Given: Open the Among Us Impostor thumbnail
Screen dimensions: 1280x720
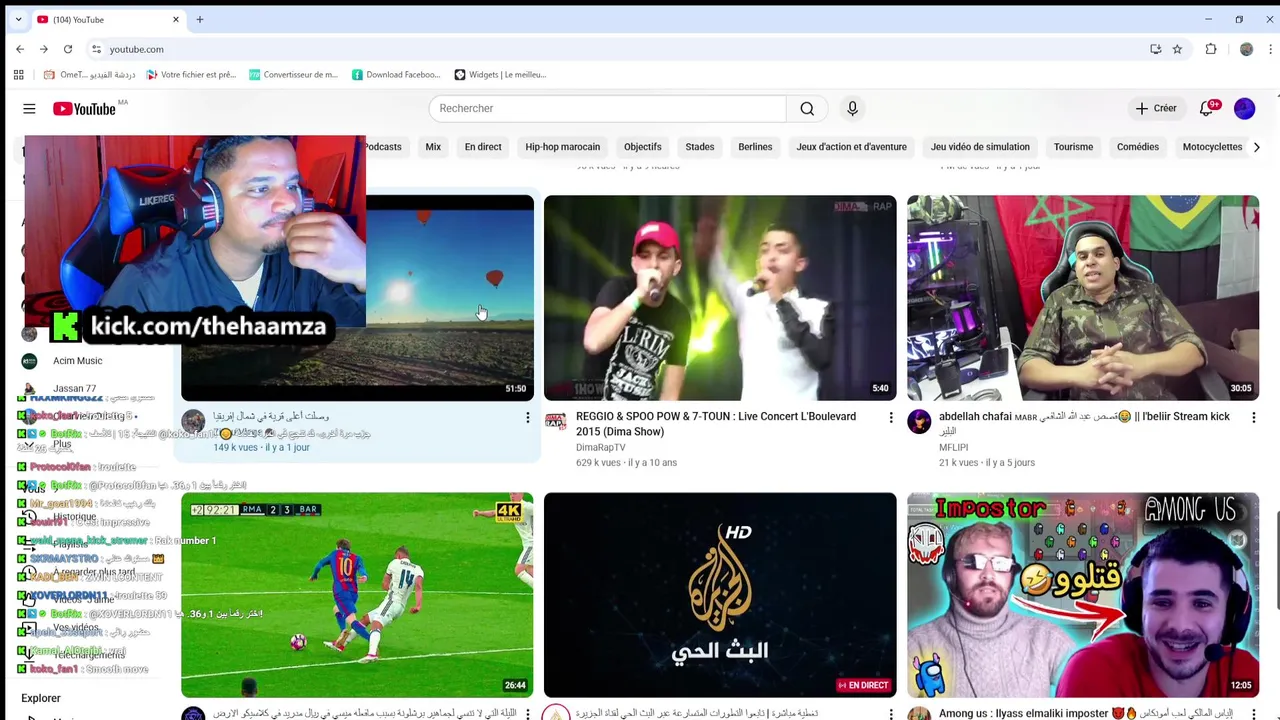Looking at the screenshot, I should 1083,594.
